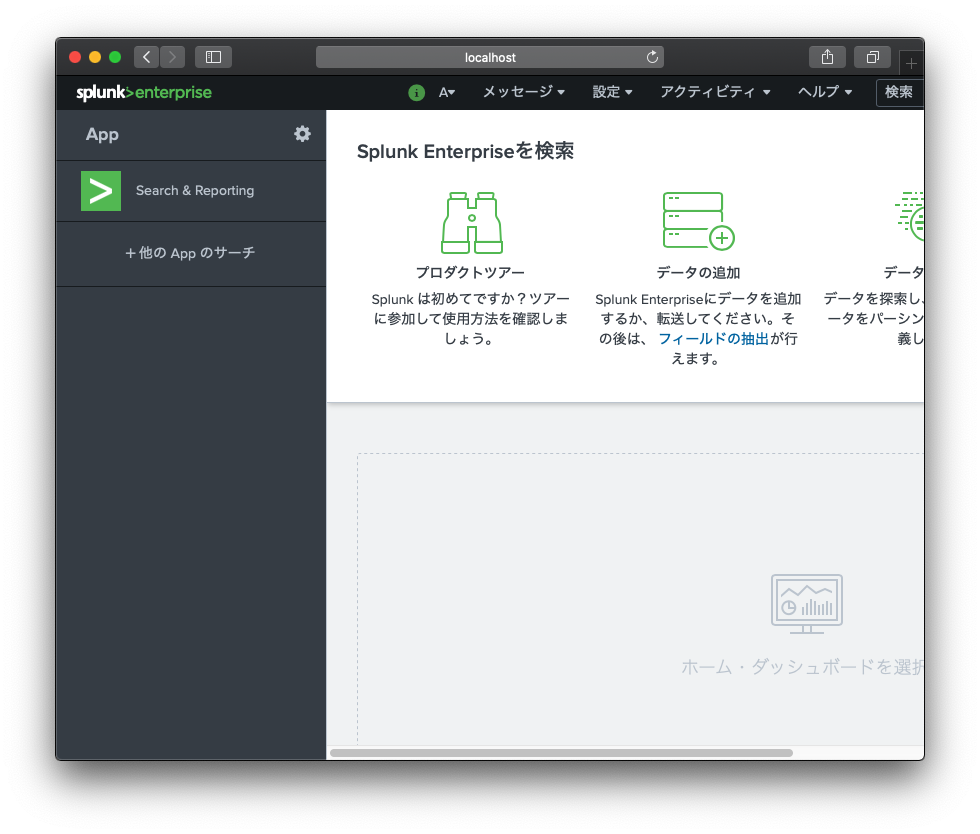Click the horizontal scrollbar at bottom
Viewport: 980px width, 834px height.
click(x=561, y=752)
